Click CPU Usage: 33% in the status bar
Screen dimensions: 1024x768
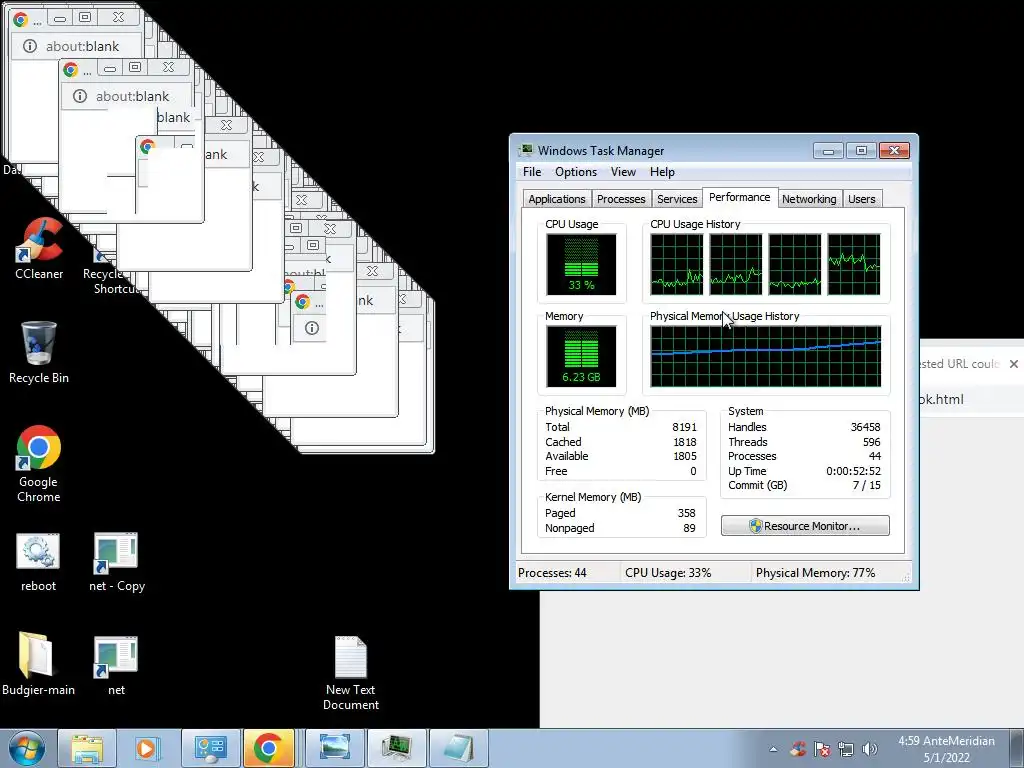[x=668, y=573]
